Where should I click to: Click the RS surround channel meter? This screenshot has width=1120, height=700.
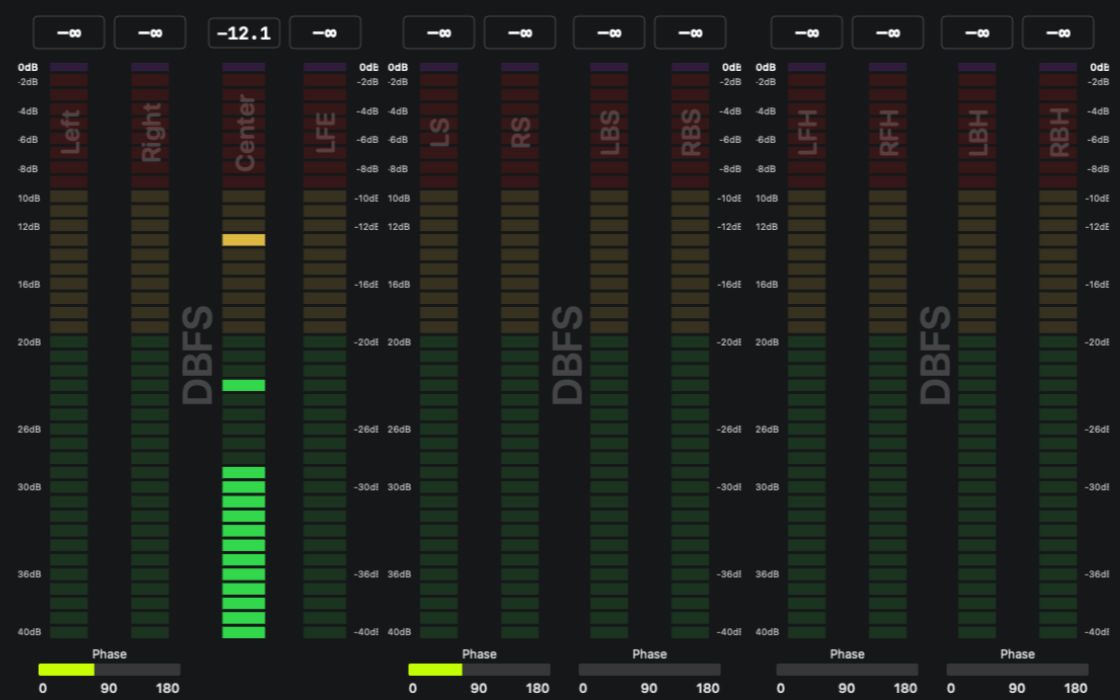(x=520, y=350)
